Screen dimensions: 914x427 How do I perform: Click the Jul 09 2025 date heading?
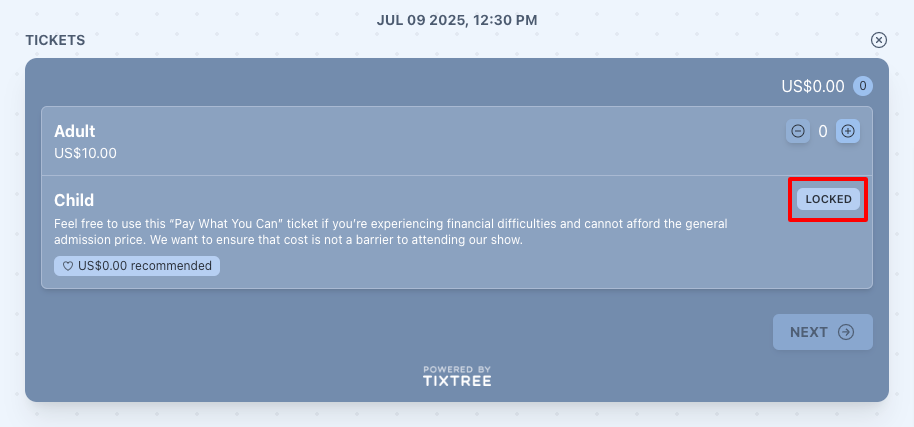coord(457,20)
